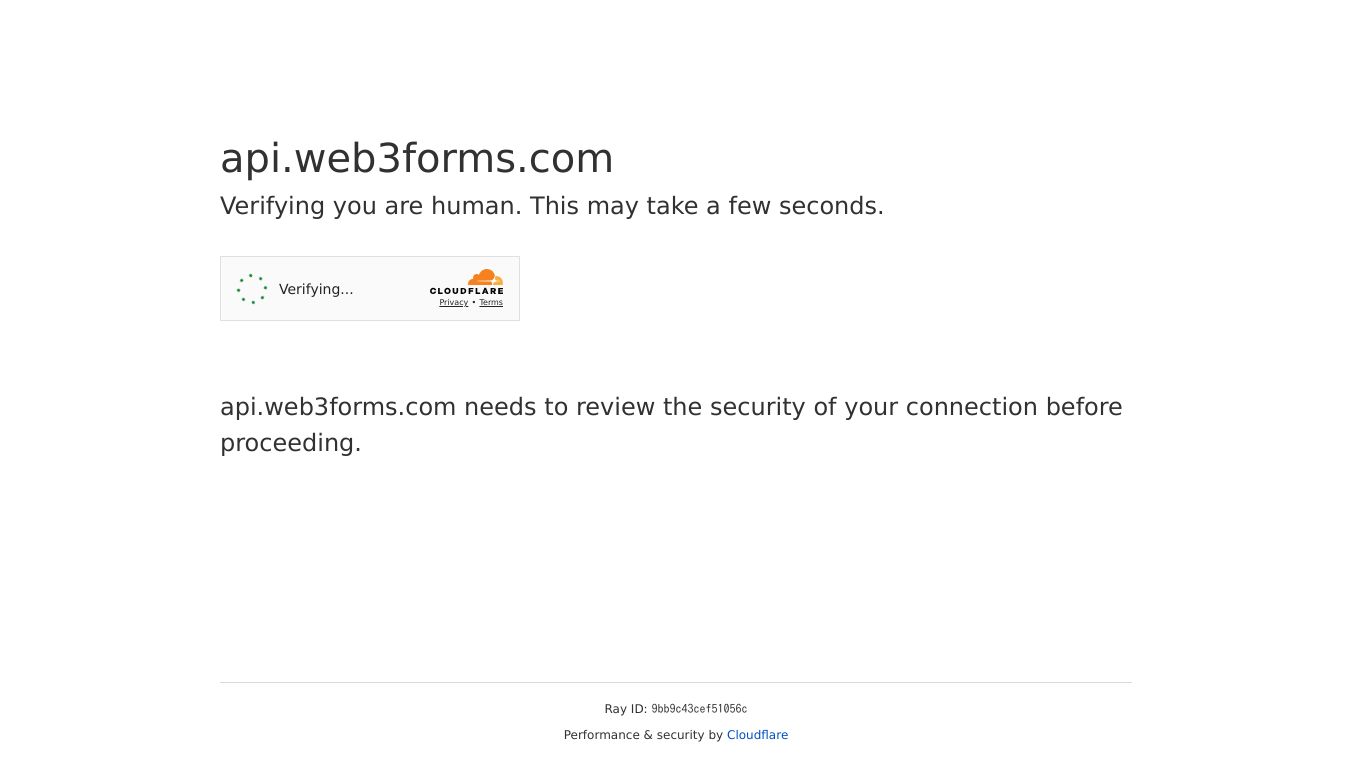
Task: Click the "Performance & security by" footer text
Action: [x=643, y=735]
